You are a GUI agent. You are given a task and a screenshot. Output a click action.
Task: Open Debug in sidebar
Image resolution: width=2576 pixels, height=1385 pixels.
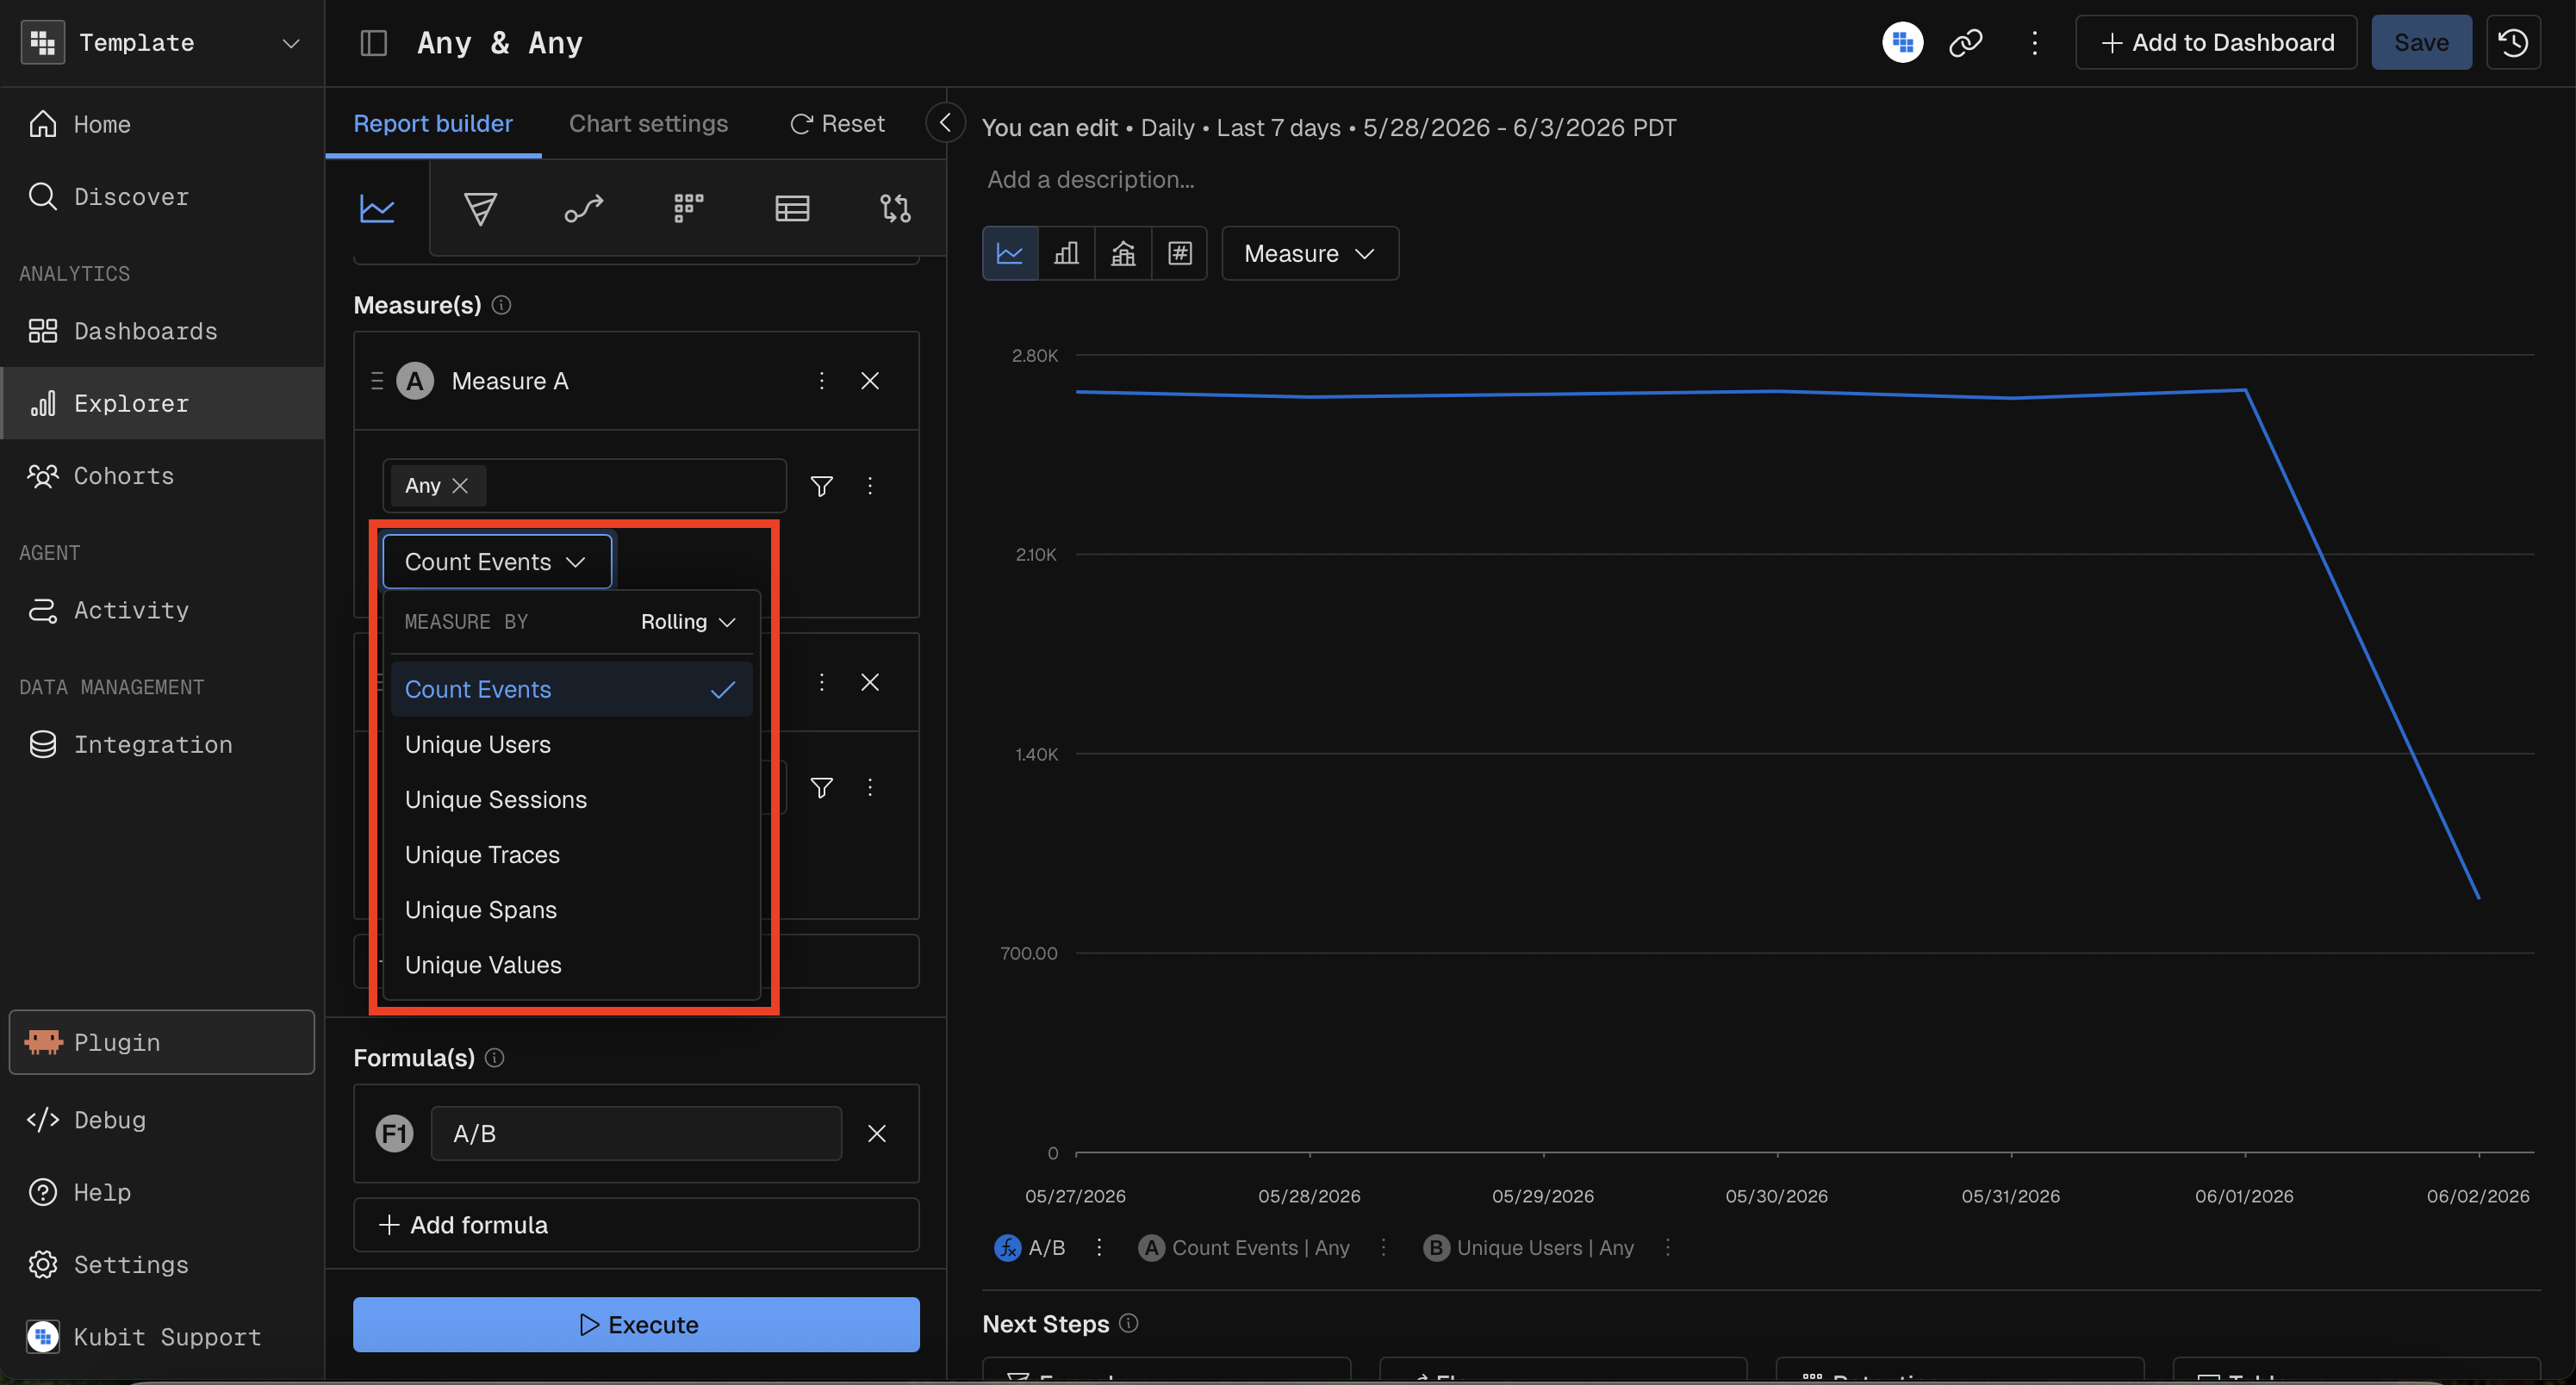tap(162, 1119)
